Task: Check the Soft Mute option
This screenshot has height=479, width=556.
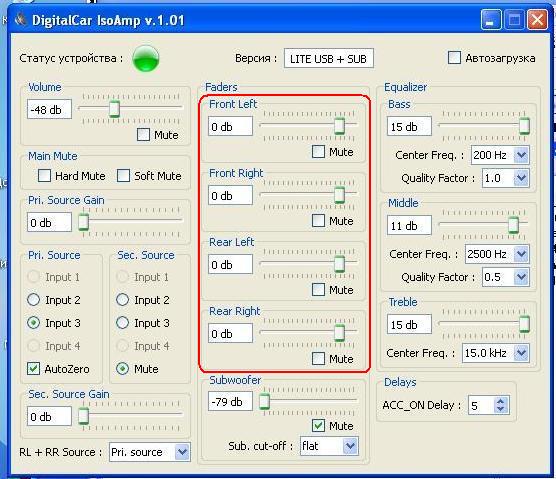Action: (x=123, y=176)
